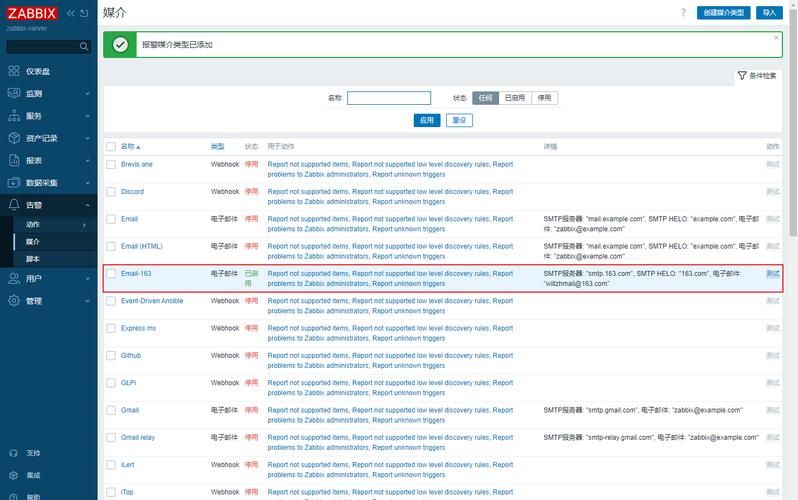This screenshot has width=798, height=500.
Task: Tick the Event-Driven Ansible row checkbox
Action: coord(111,301)
